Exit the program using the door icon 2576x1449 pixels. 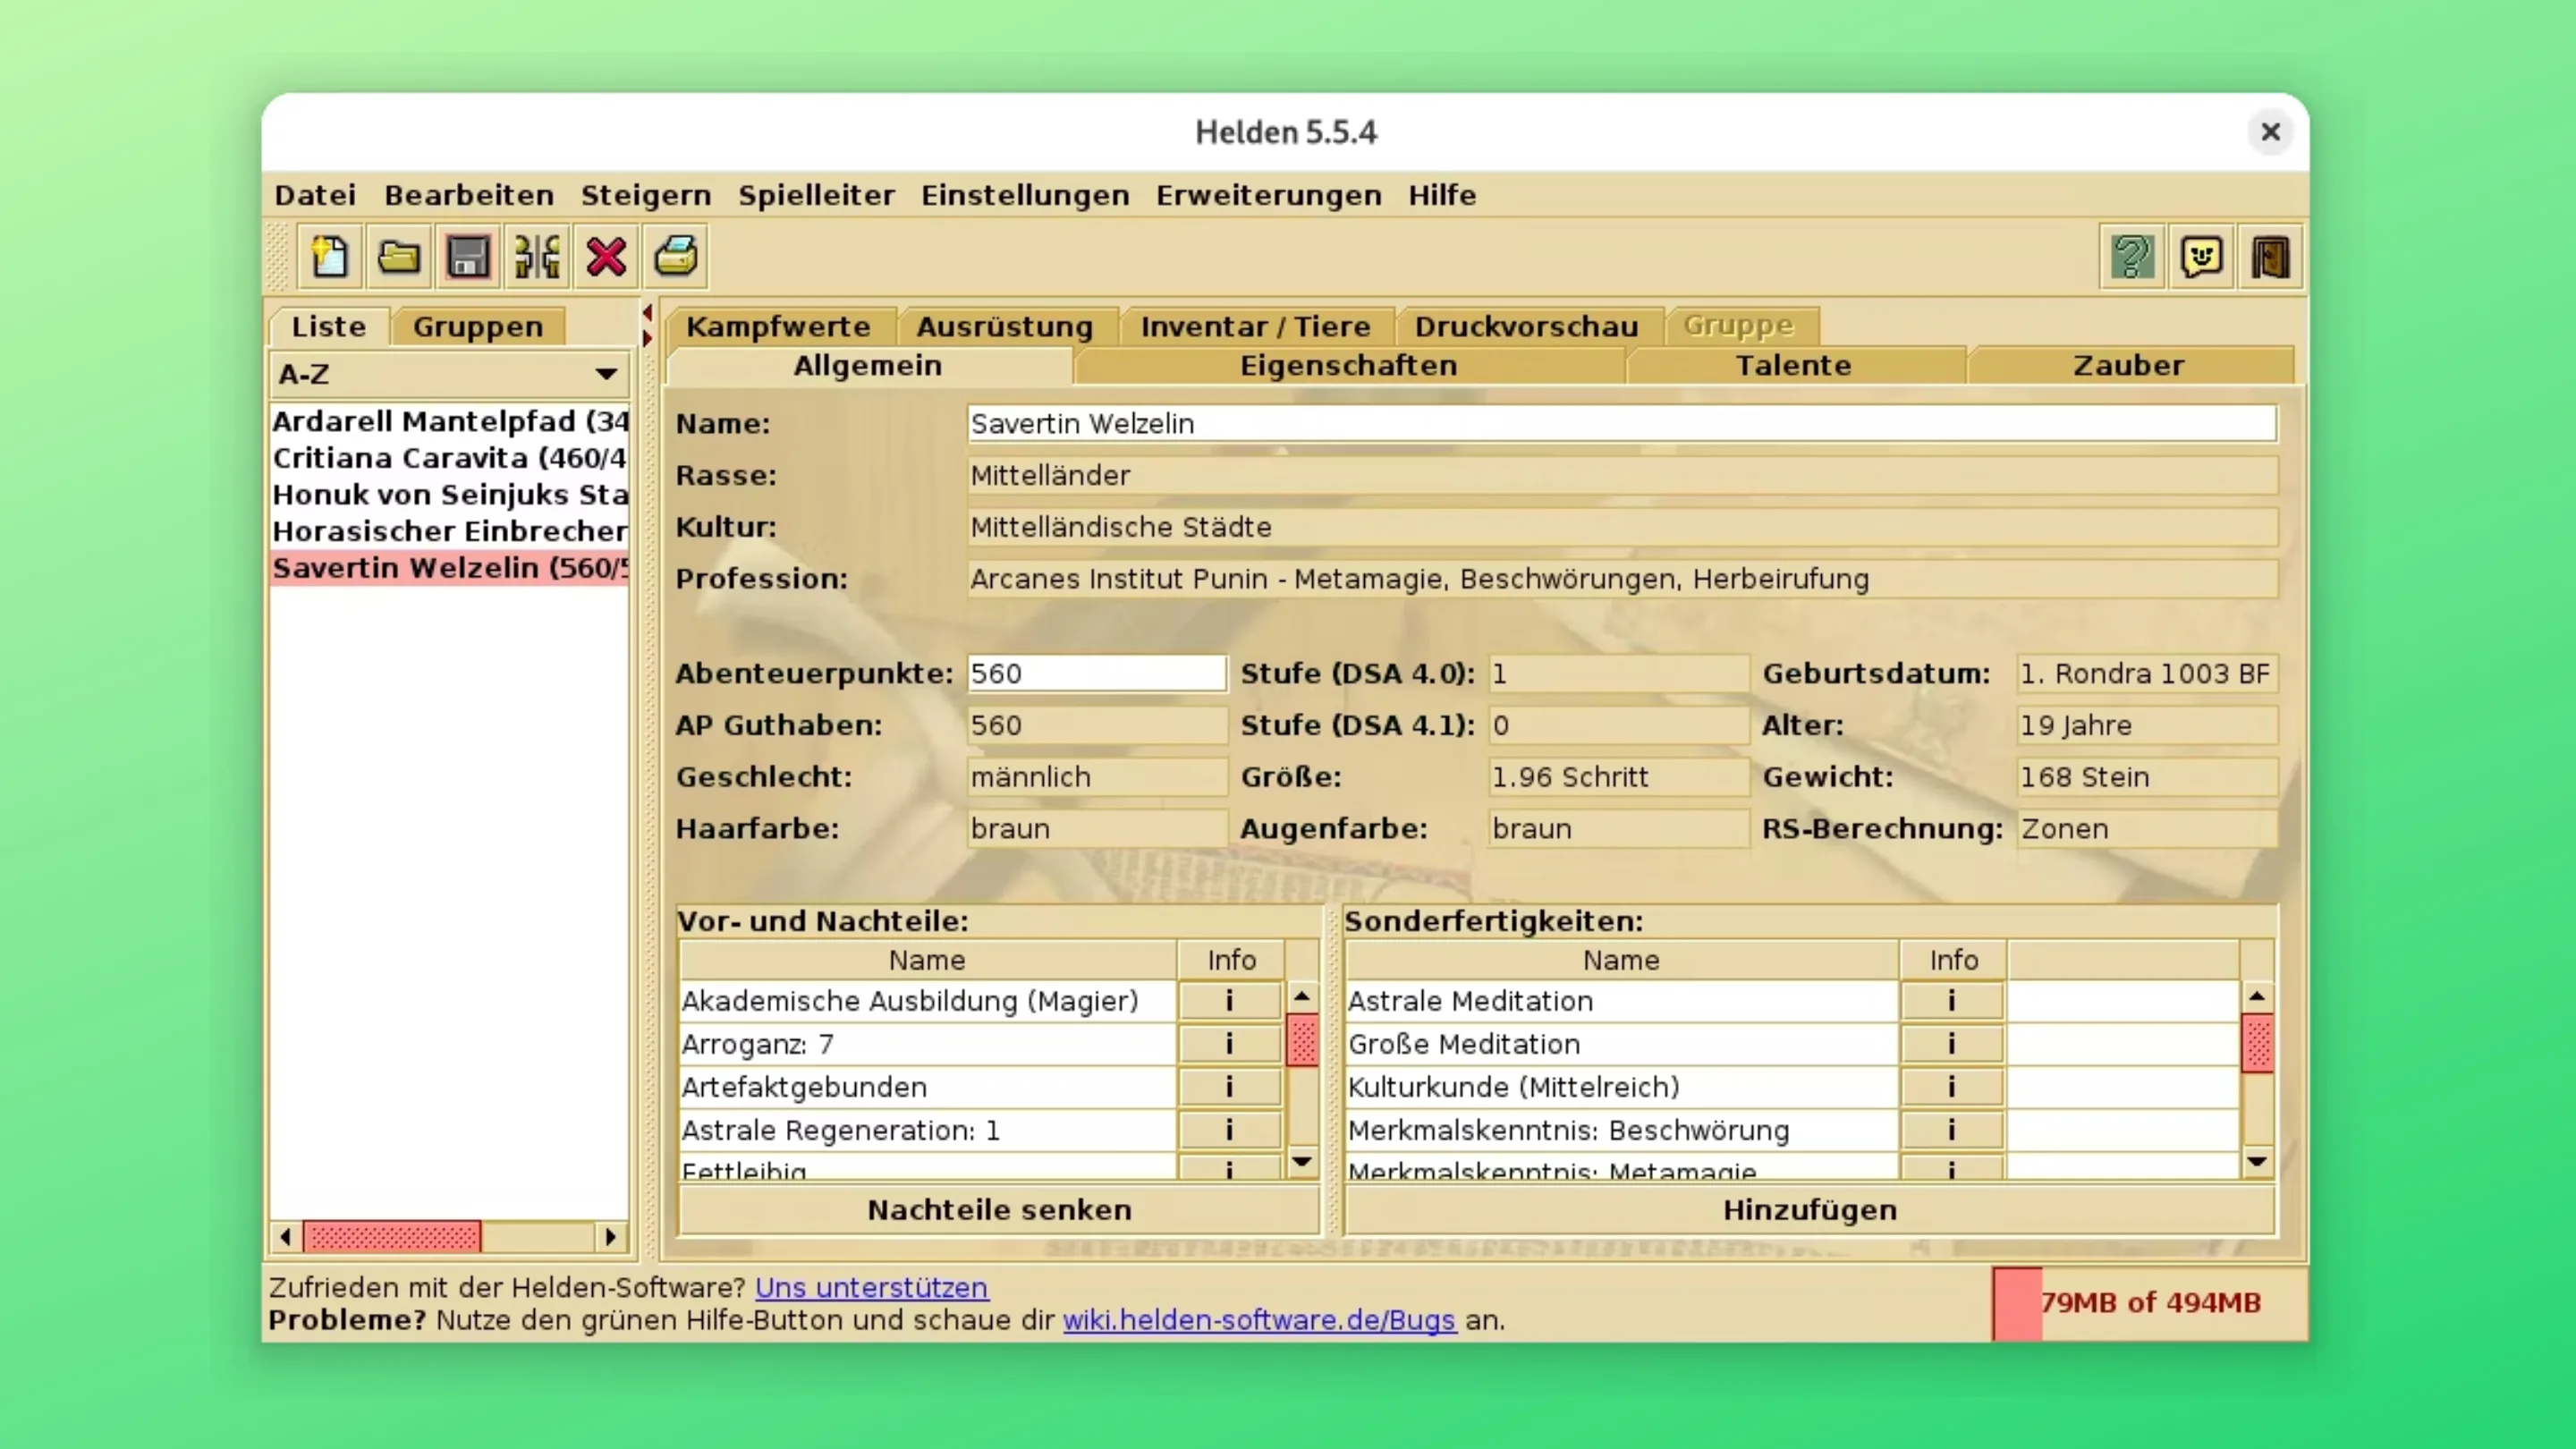(x=2270, y=257)
